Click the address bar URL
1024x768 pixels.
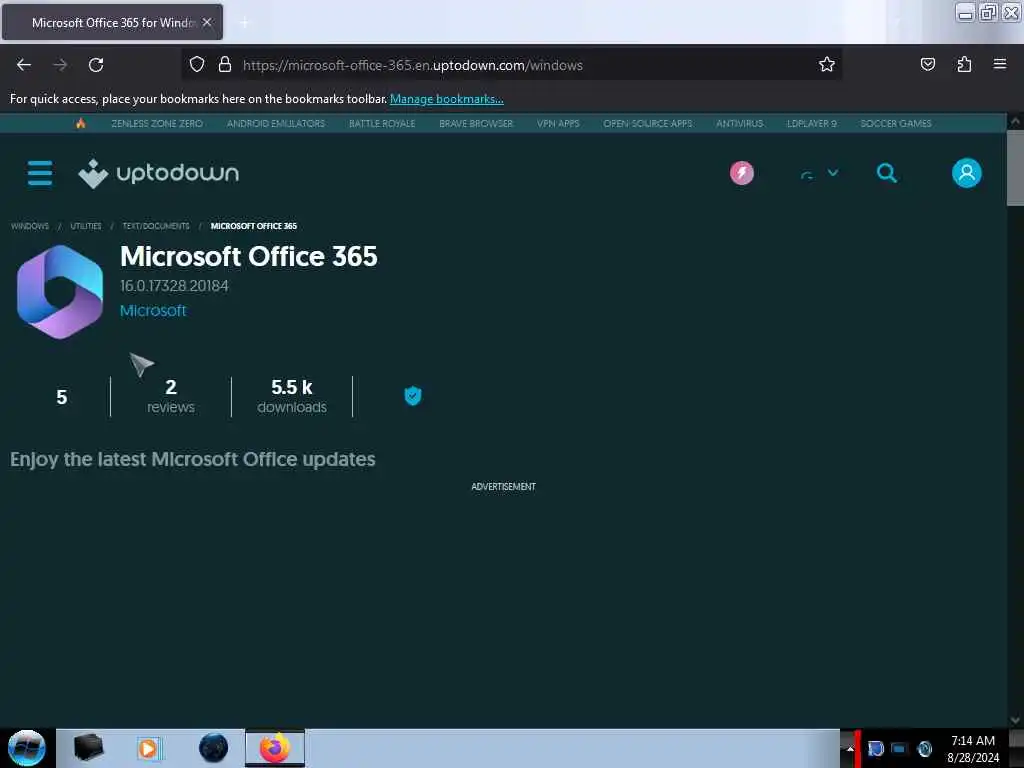click(x=413, y=65)
